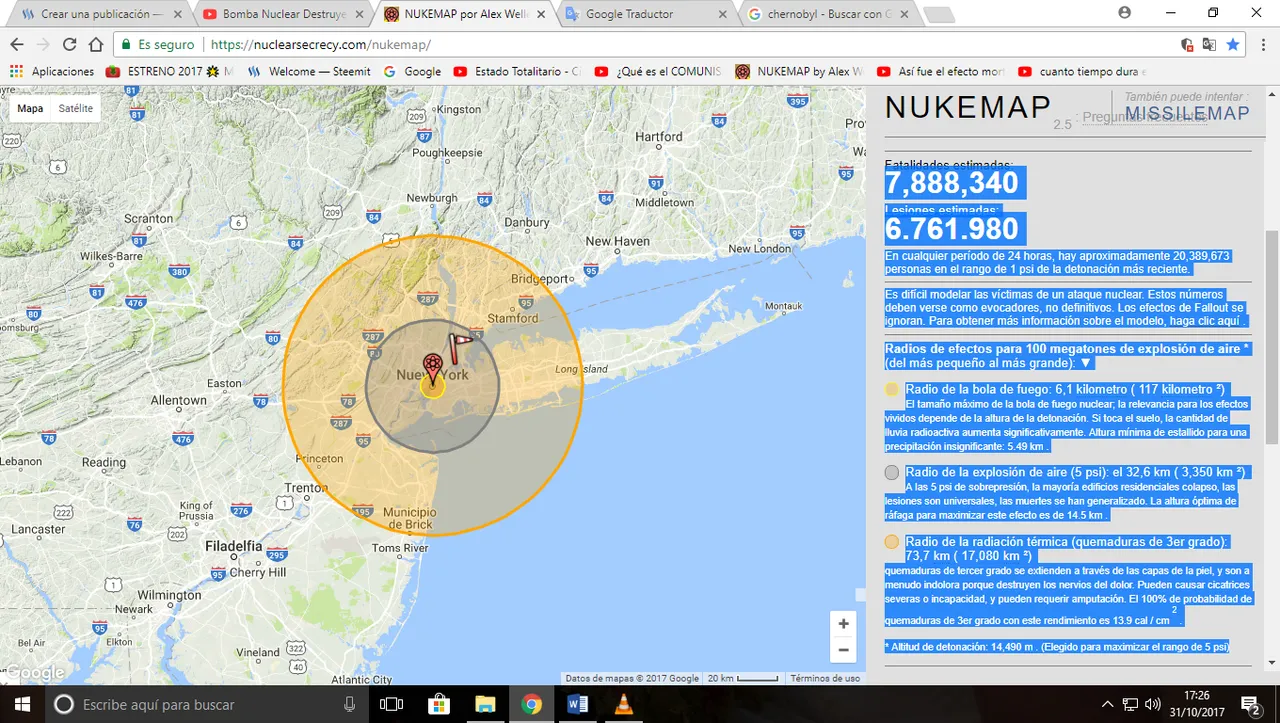Click the Cortana microphone icon

(349, 704)
